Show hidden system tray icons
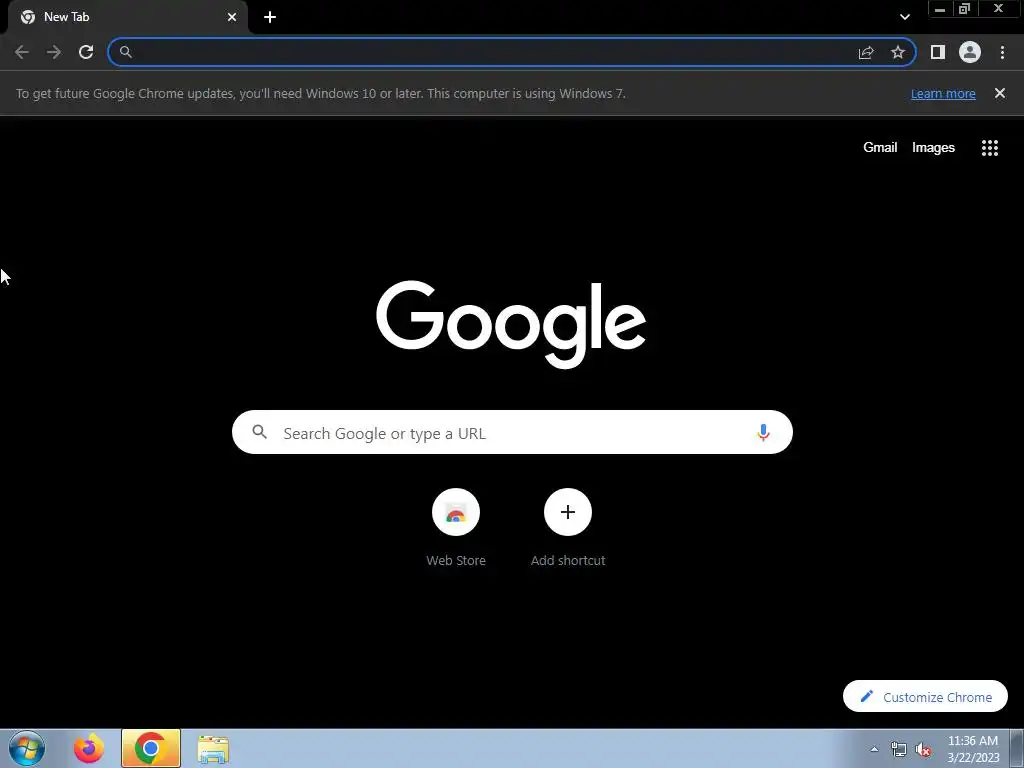The height and width of the screenshot is (768, 1024). pos(874,749)
